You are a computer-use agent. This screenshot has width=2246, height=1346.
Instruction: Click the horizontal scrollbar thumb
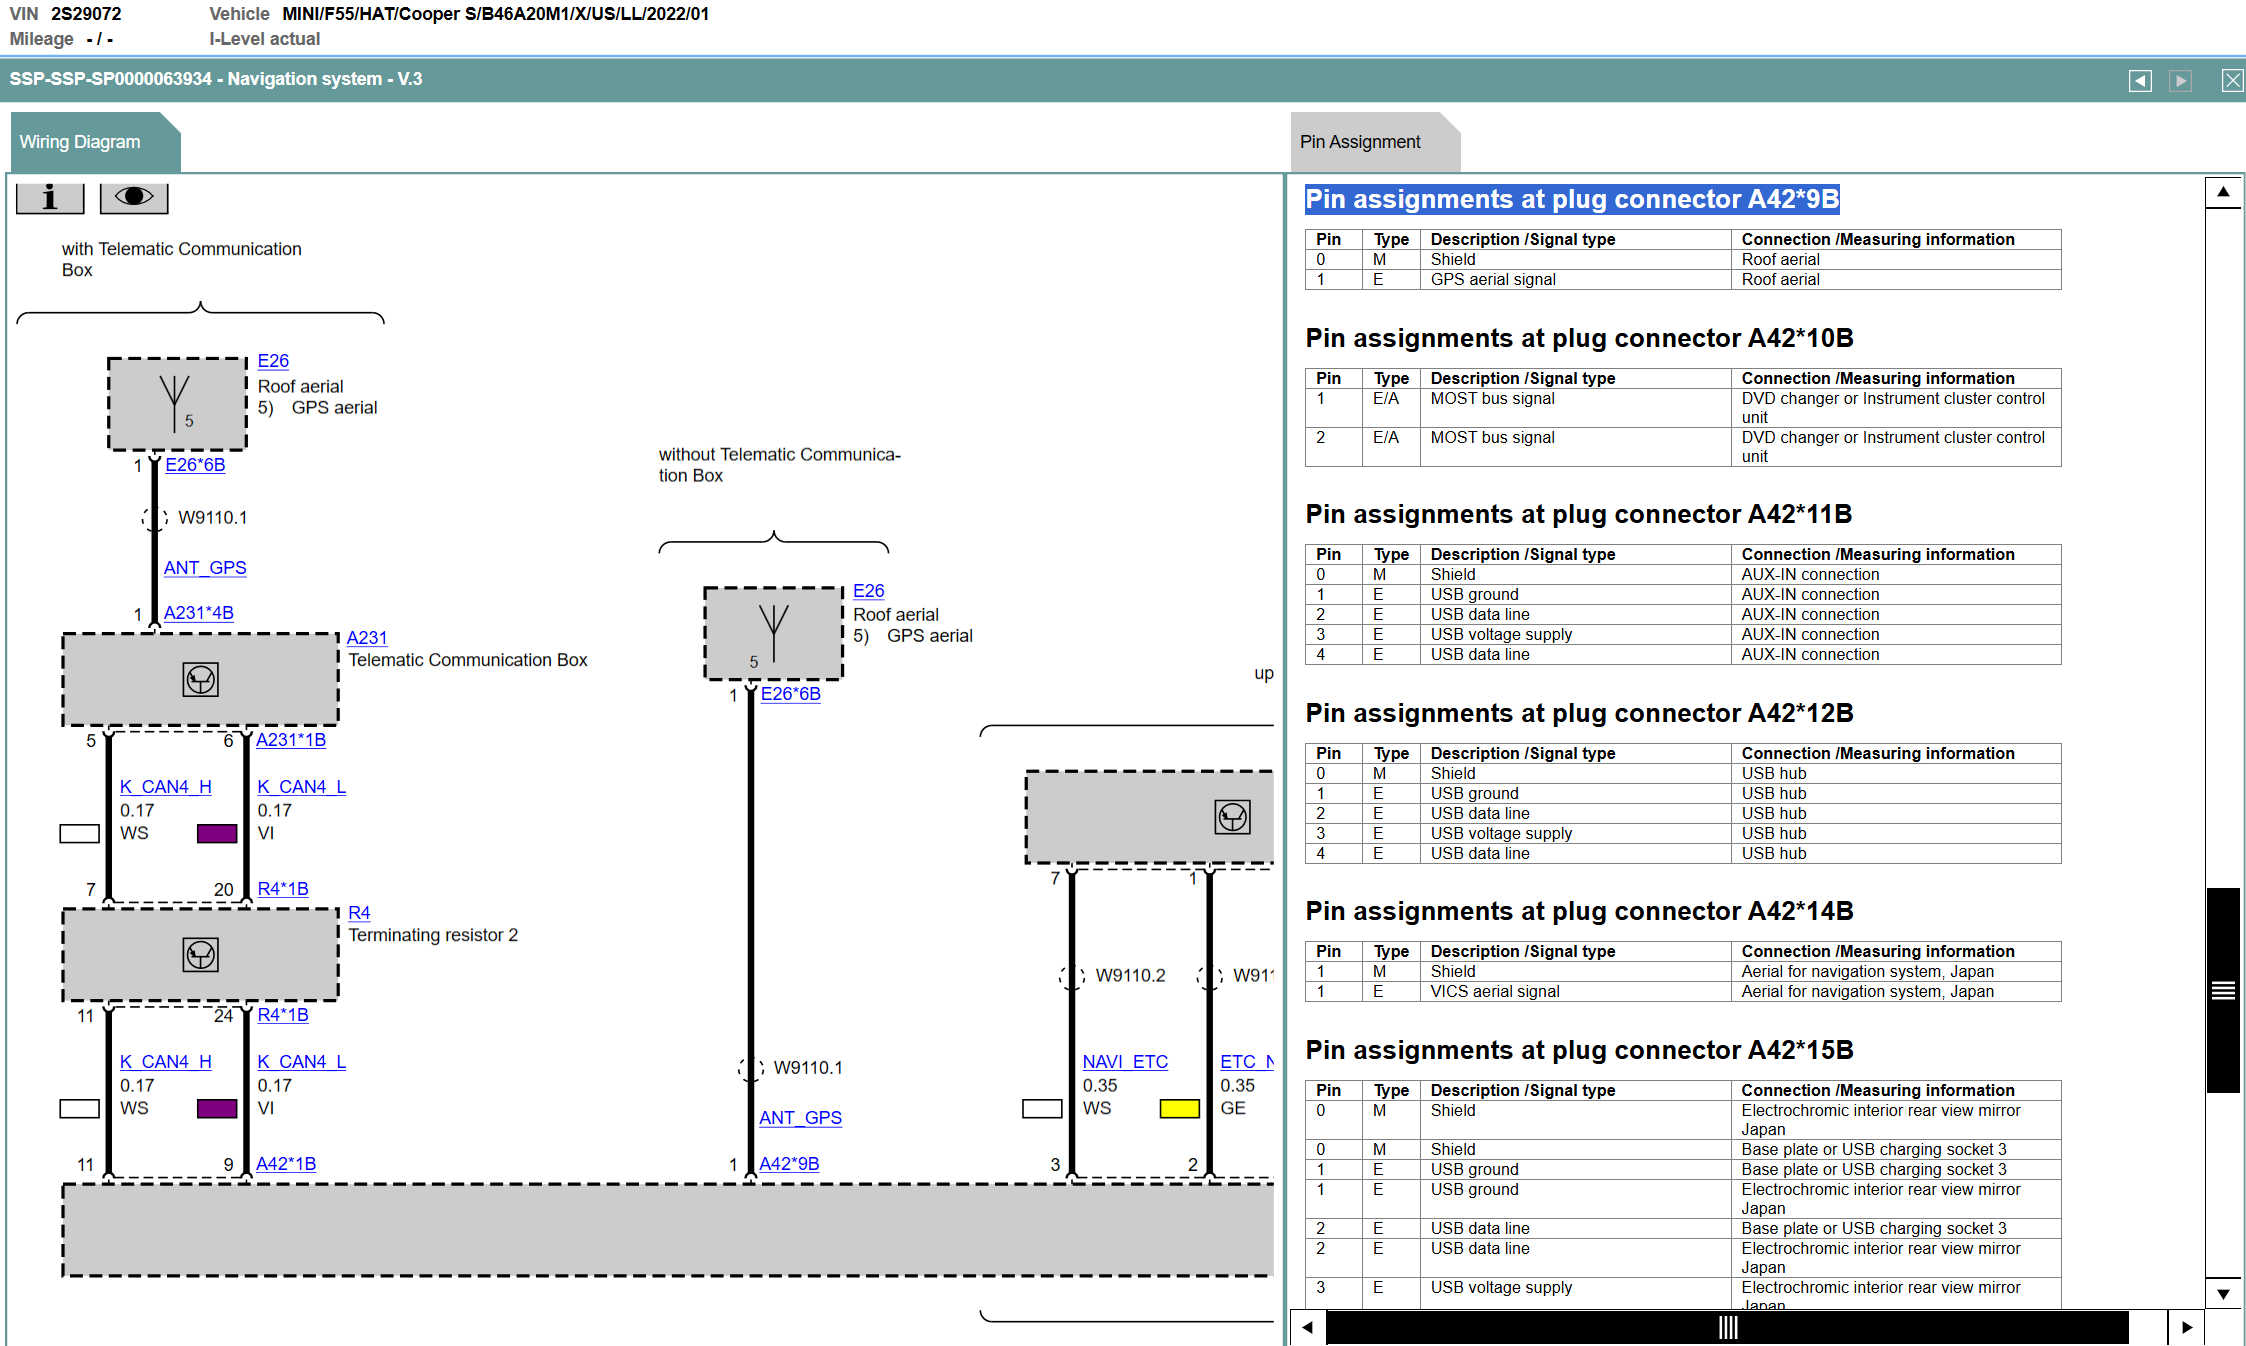pos(1727,1327)
